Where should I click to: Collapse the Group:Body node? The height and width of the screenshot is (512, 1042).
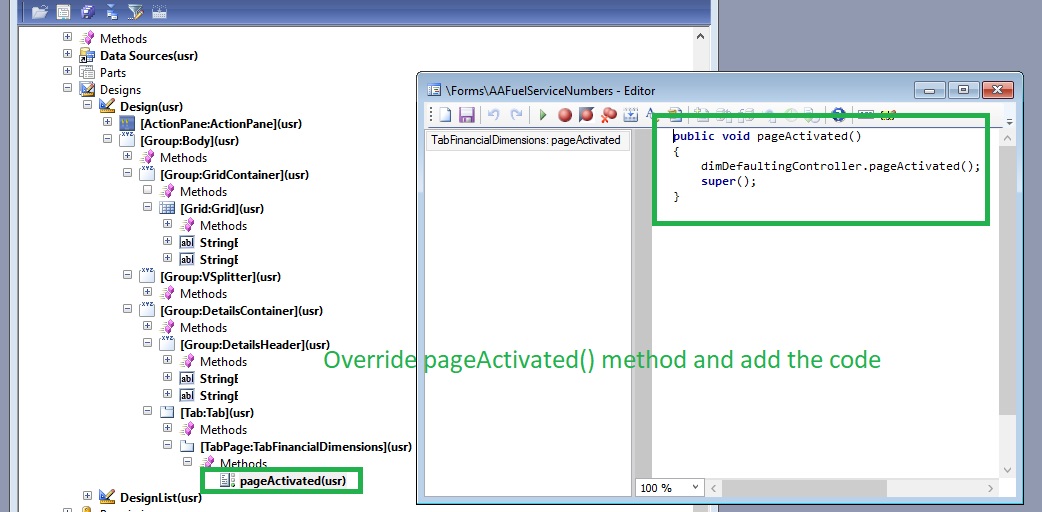[107, 140]
